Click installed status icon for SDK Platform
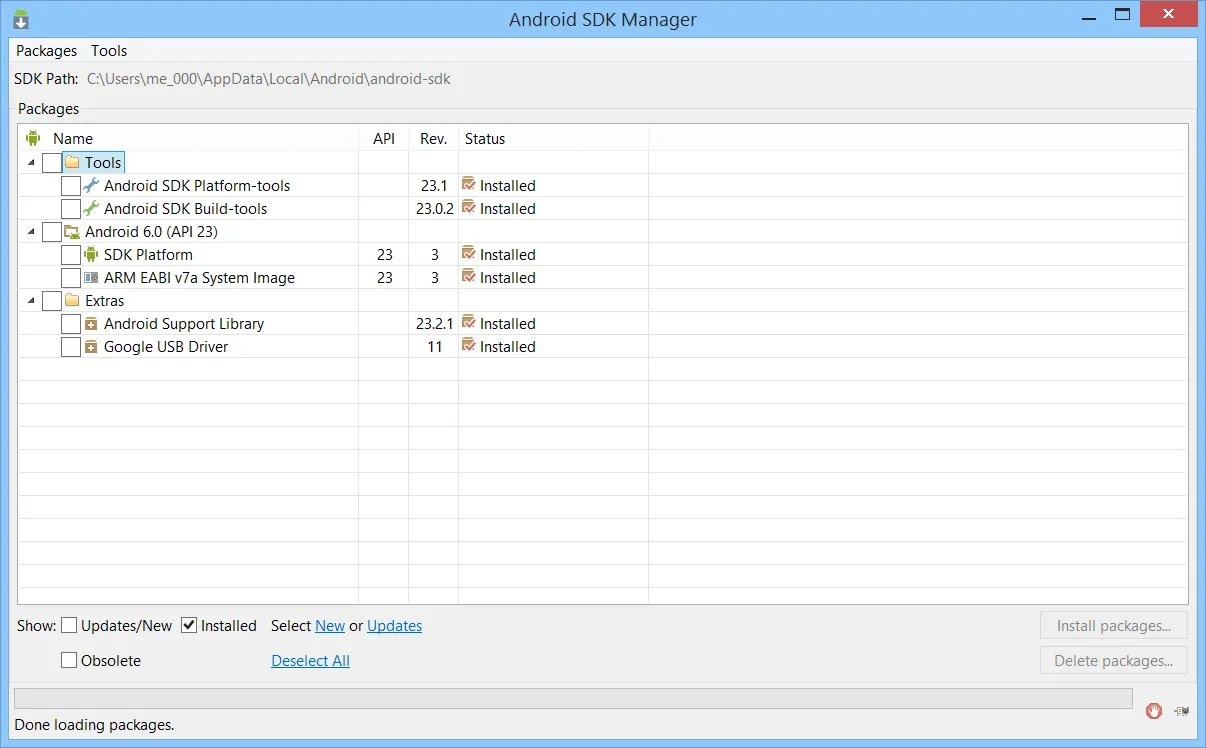Viewport: 1206px width, 748px height. [x=468, y=253]
